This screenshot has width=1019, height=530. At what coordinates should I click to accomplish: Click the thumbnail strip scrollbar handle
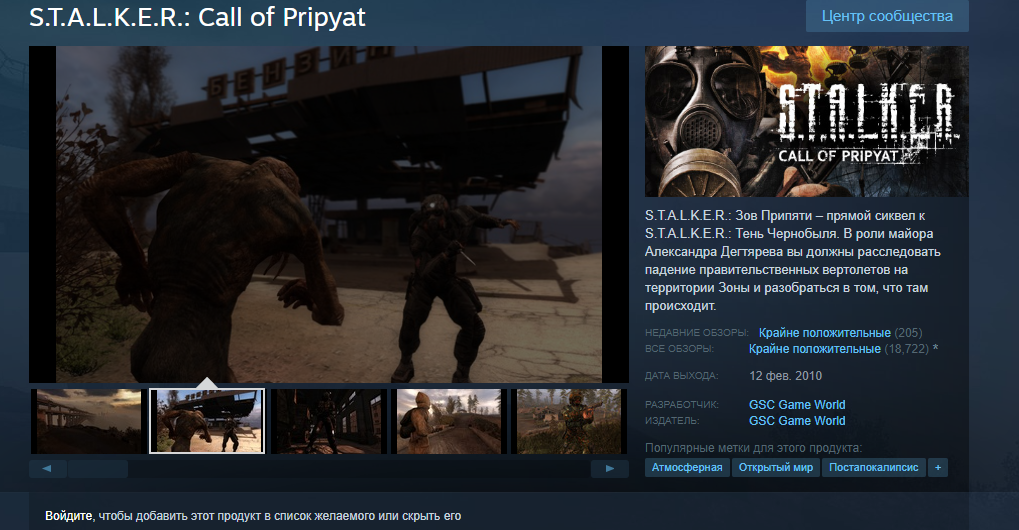tap(97, 468)
